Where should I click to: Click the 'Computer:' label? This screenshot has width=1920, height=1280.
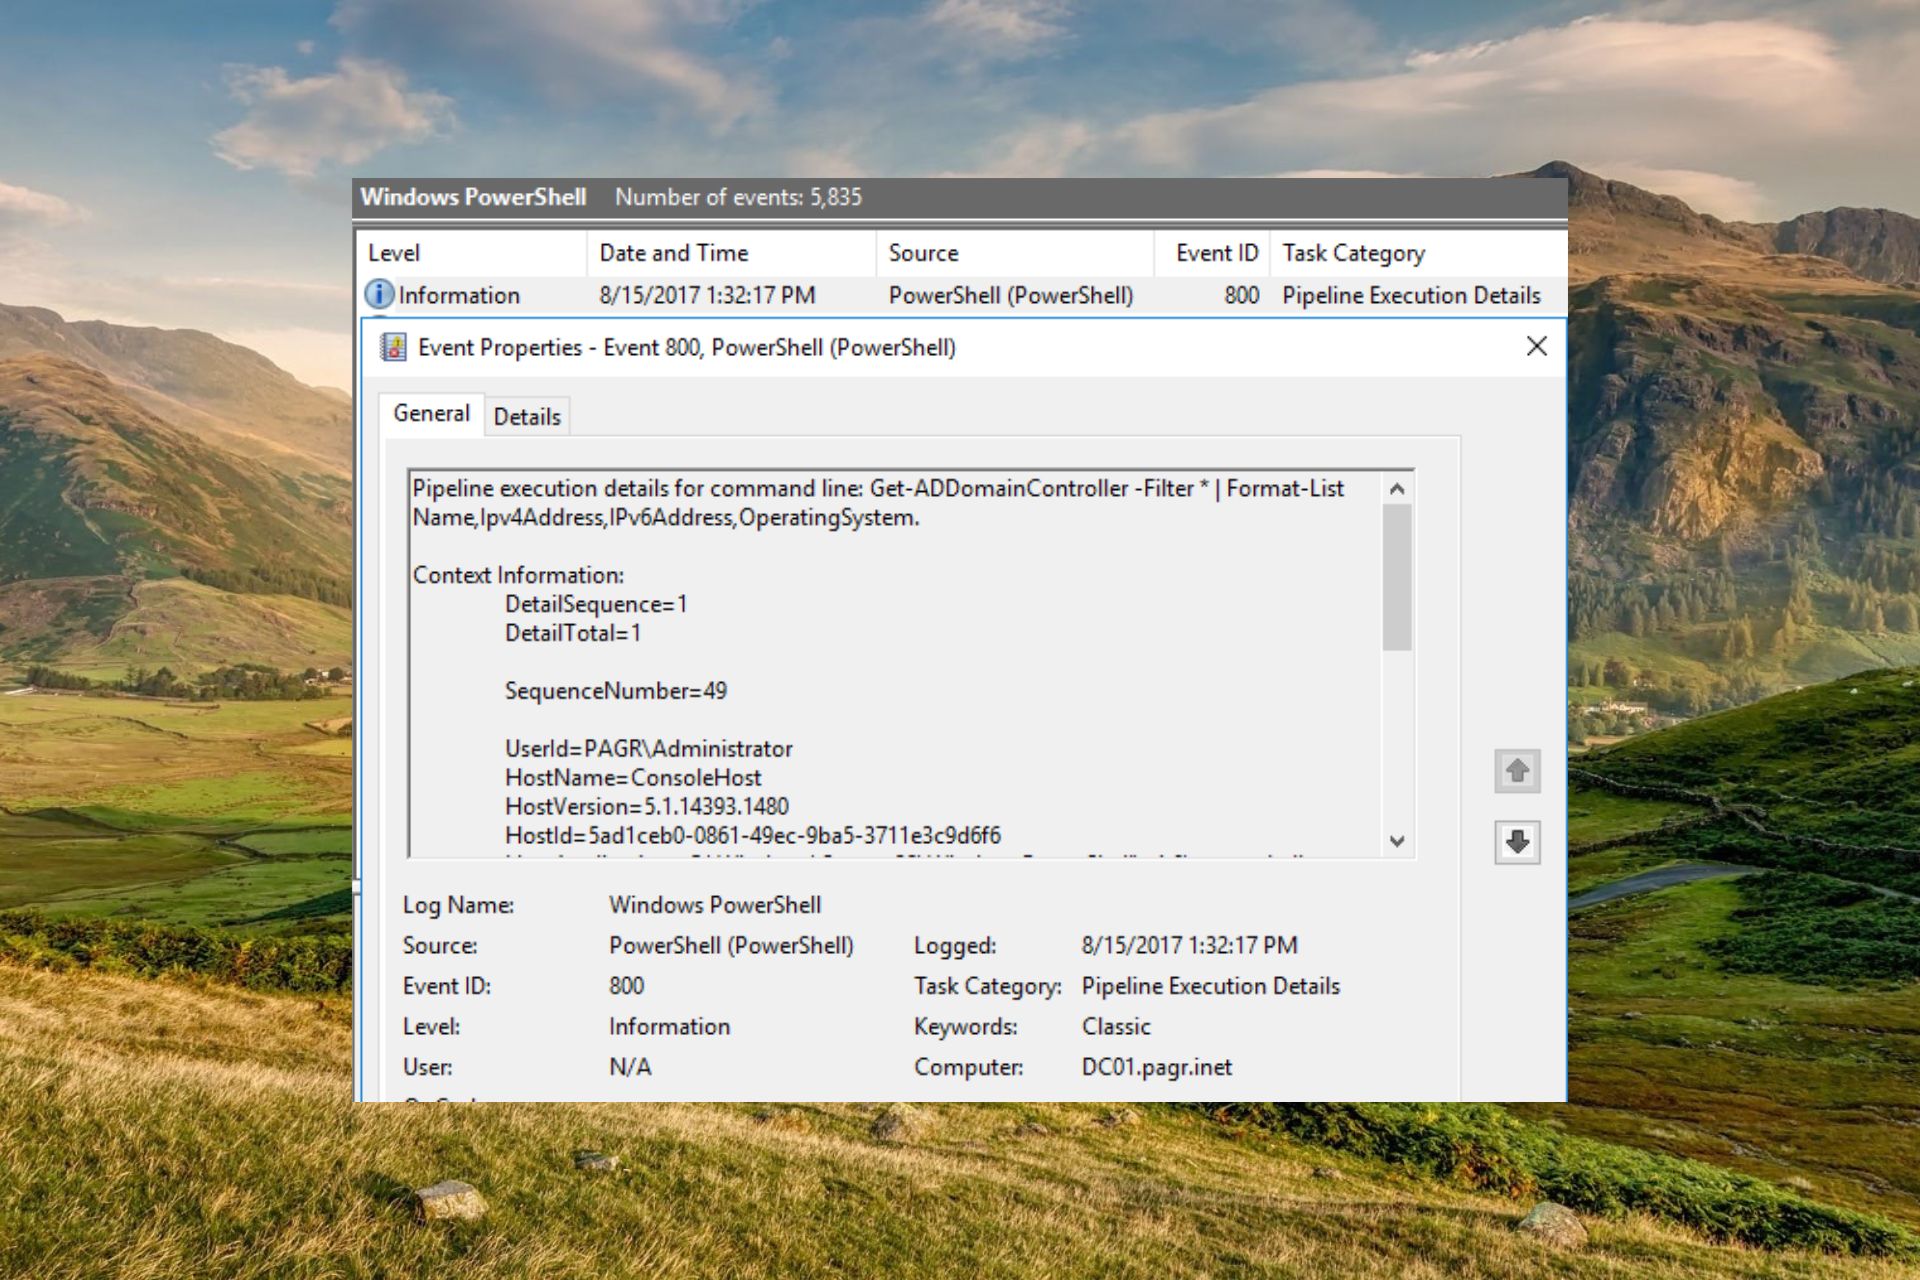point(968,1067)
